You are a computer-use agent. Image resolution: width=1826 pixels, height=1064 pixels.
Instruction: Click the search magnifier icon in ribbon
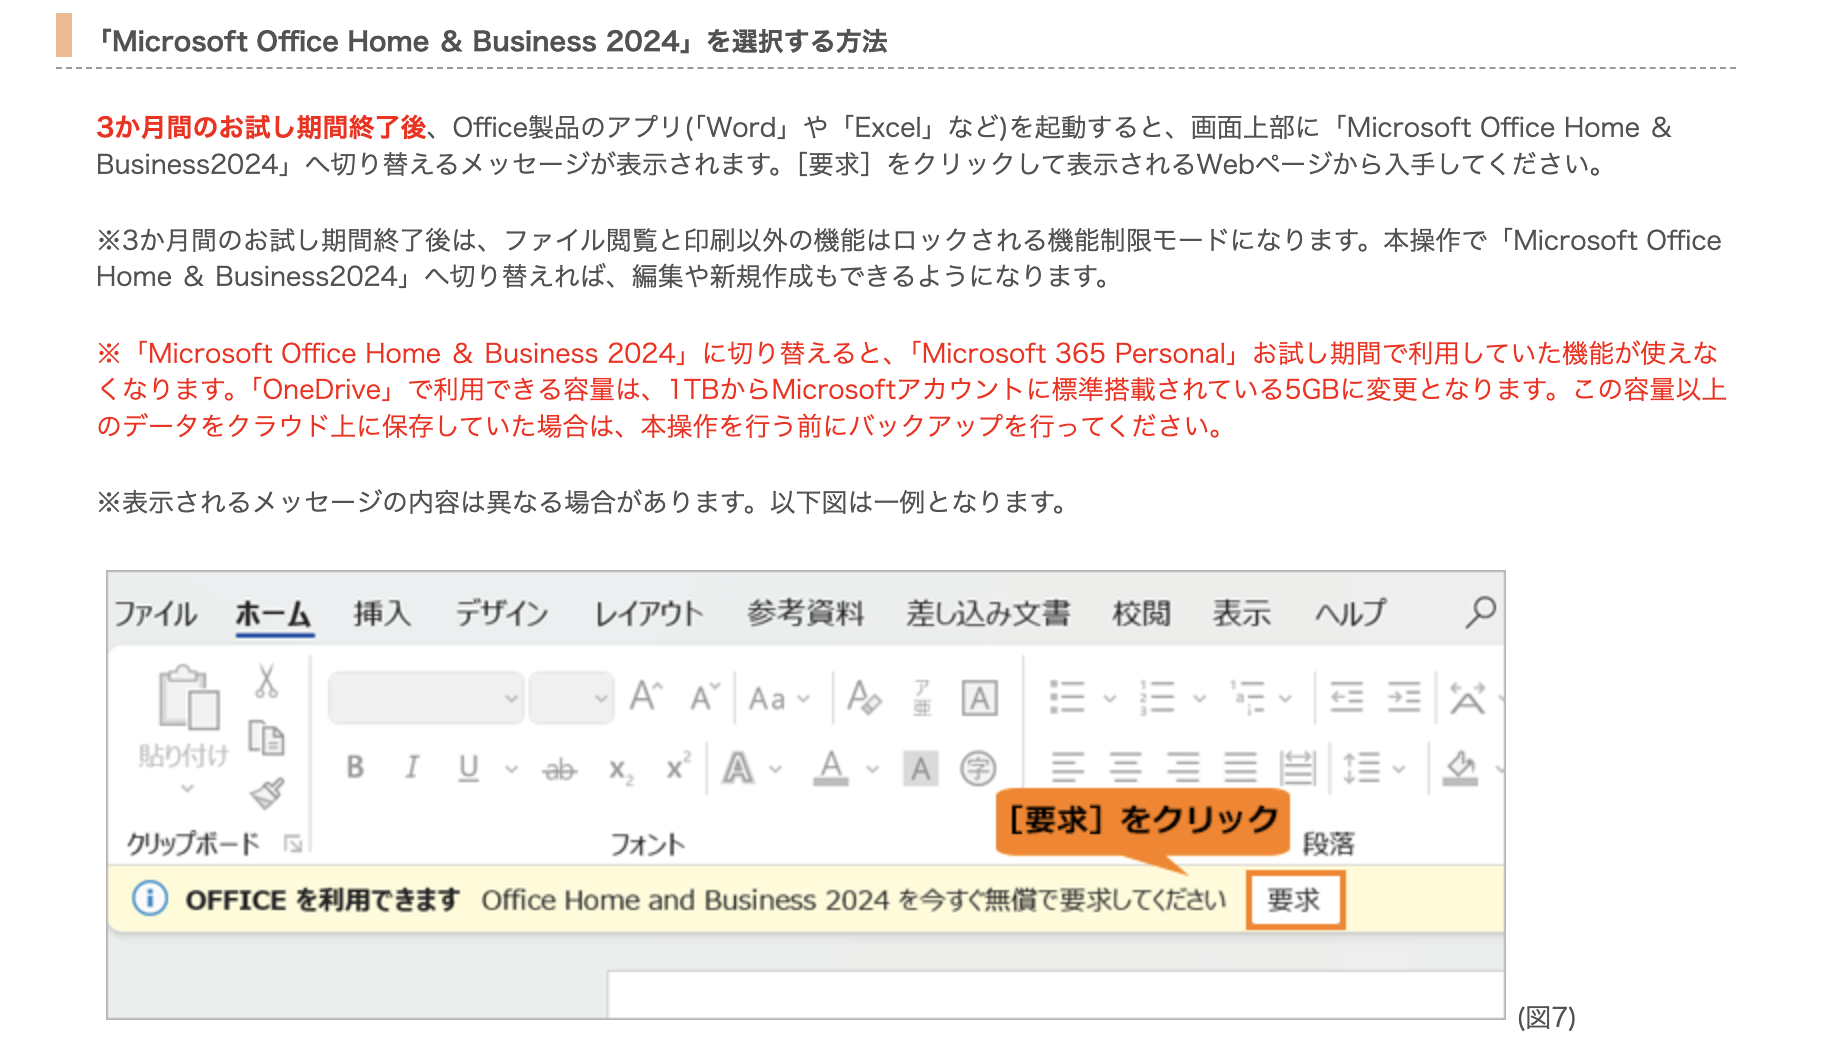coord(1480,611)
